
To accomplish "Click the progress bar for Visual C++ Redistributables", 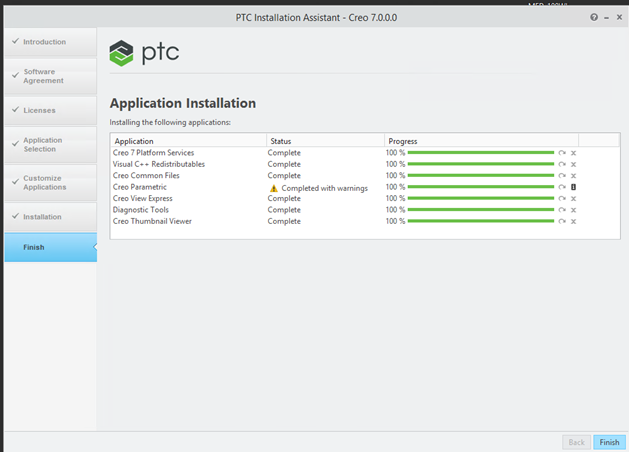I will pos(481,164).
